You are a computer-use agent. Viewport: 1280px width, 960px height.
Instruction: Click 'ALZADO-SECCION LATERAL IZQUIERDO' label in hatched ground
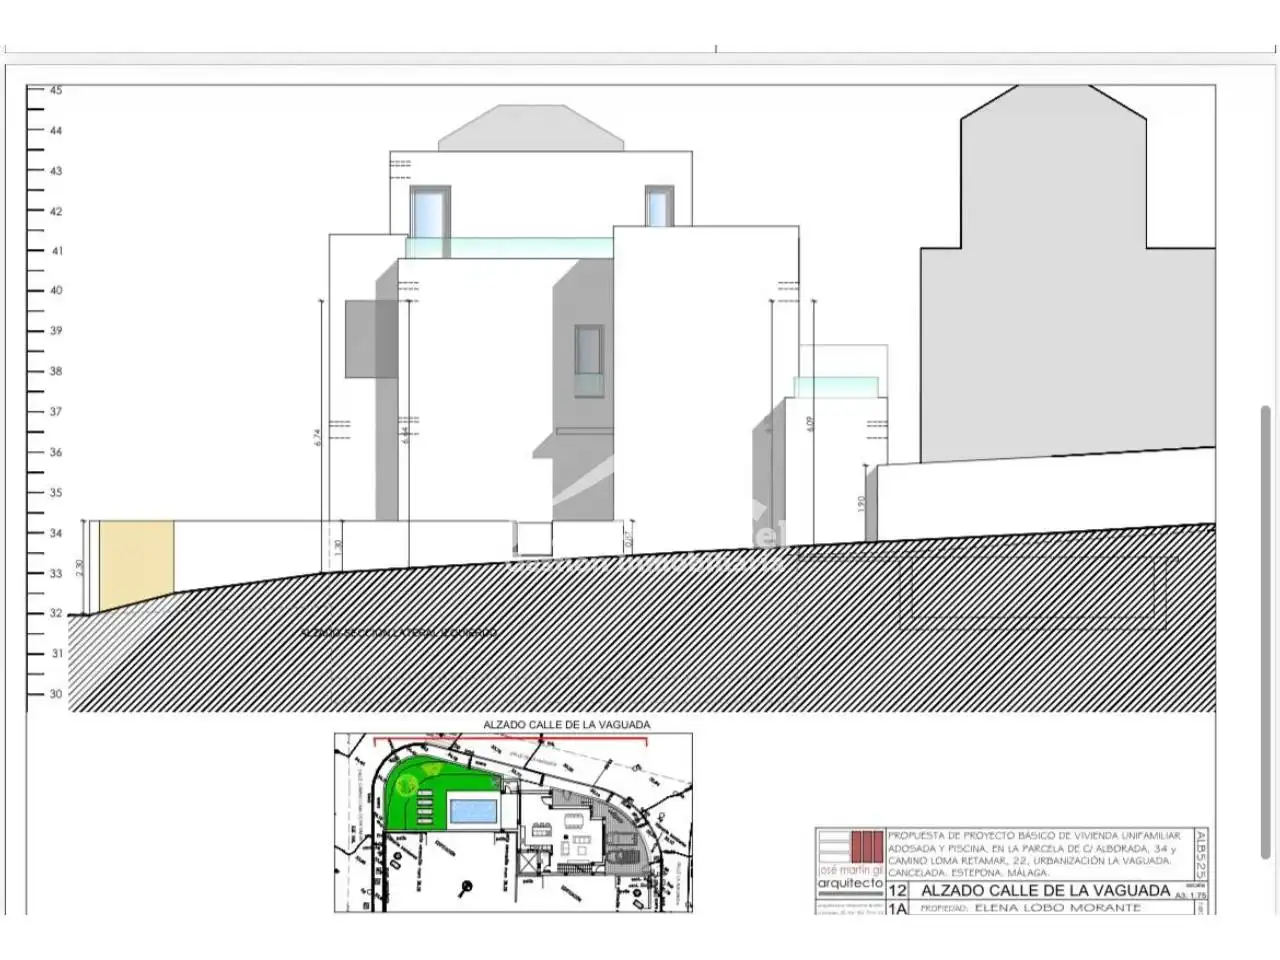pos(399,633)
